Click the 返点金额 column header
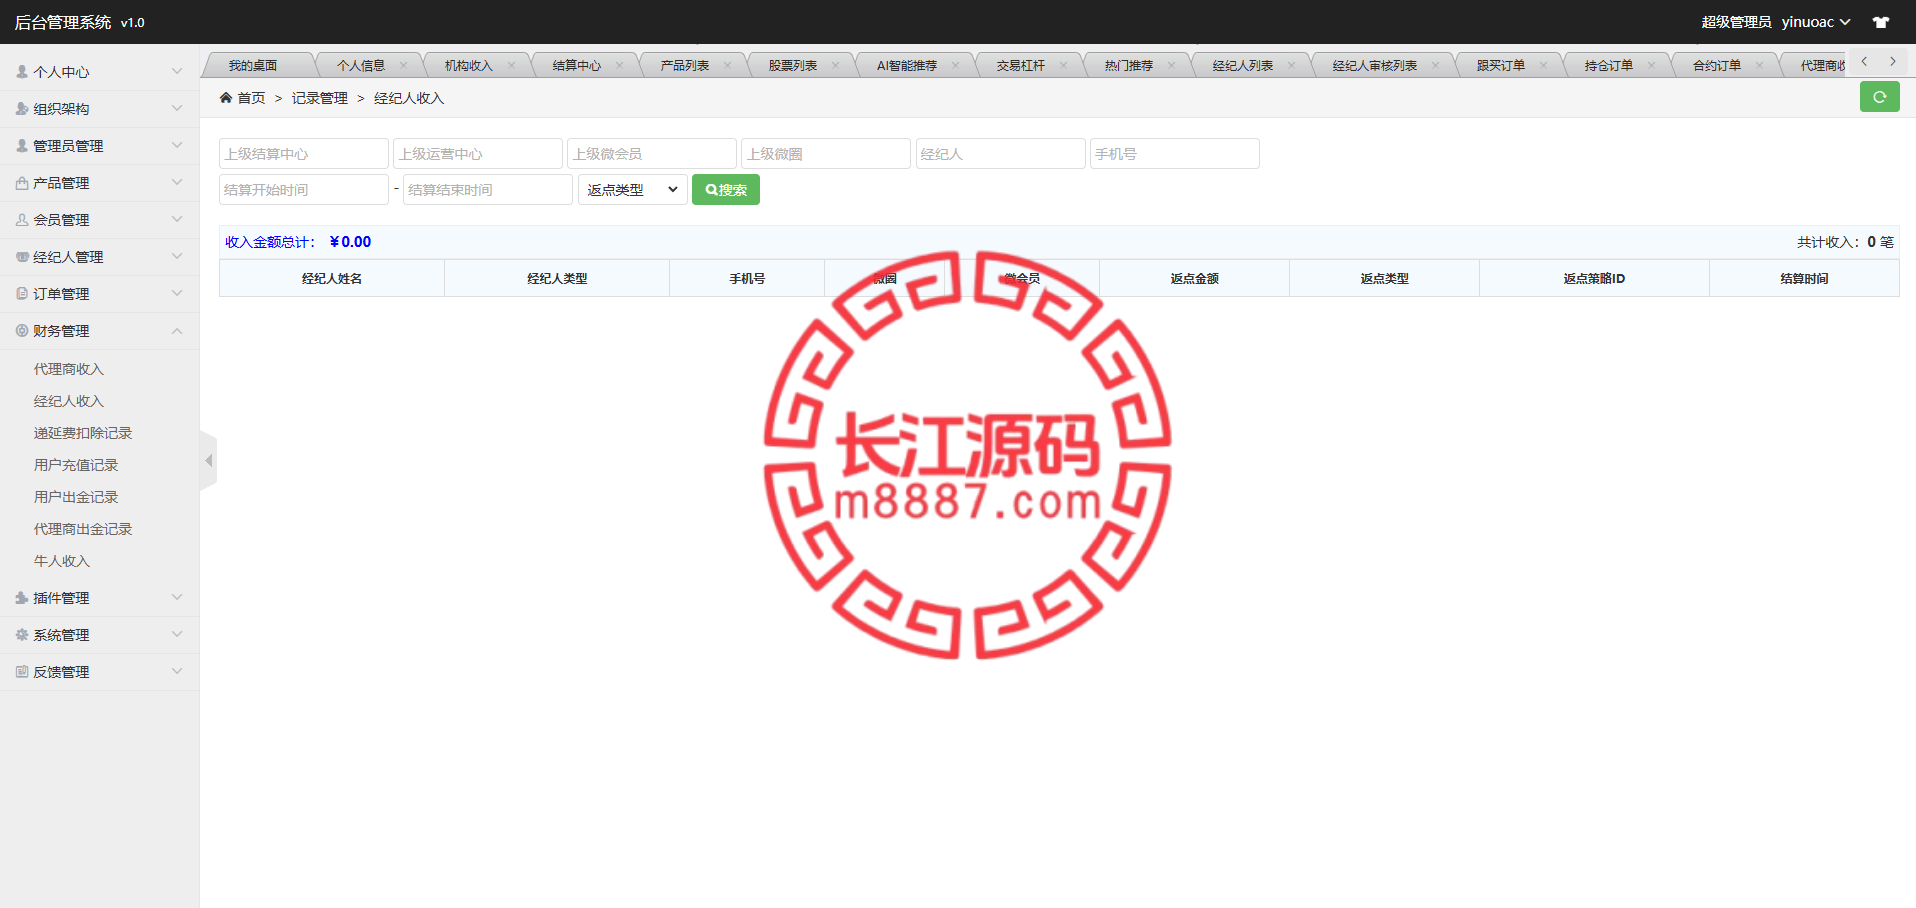This screenshot has width=1916, height=908. pos(1195,279)
